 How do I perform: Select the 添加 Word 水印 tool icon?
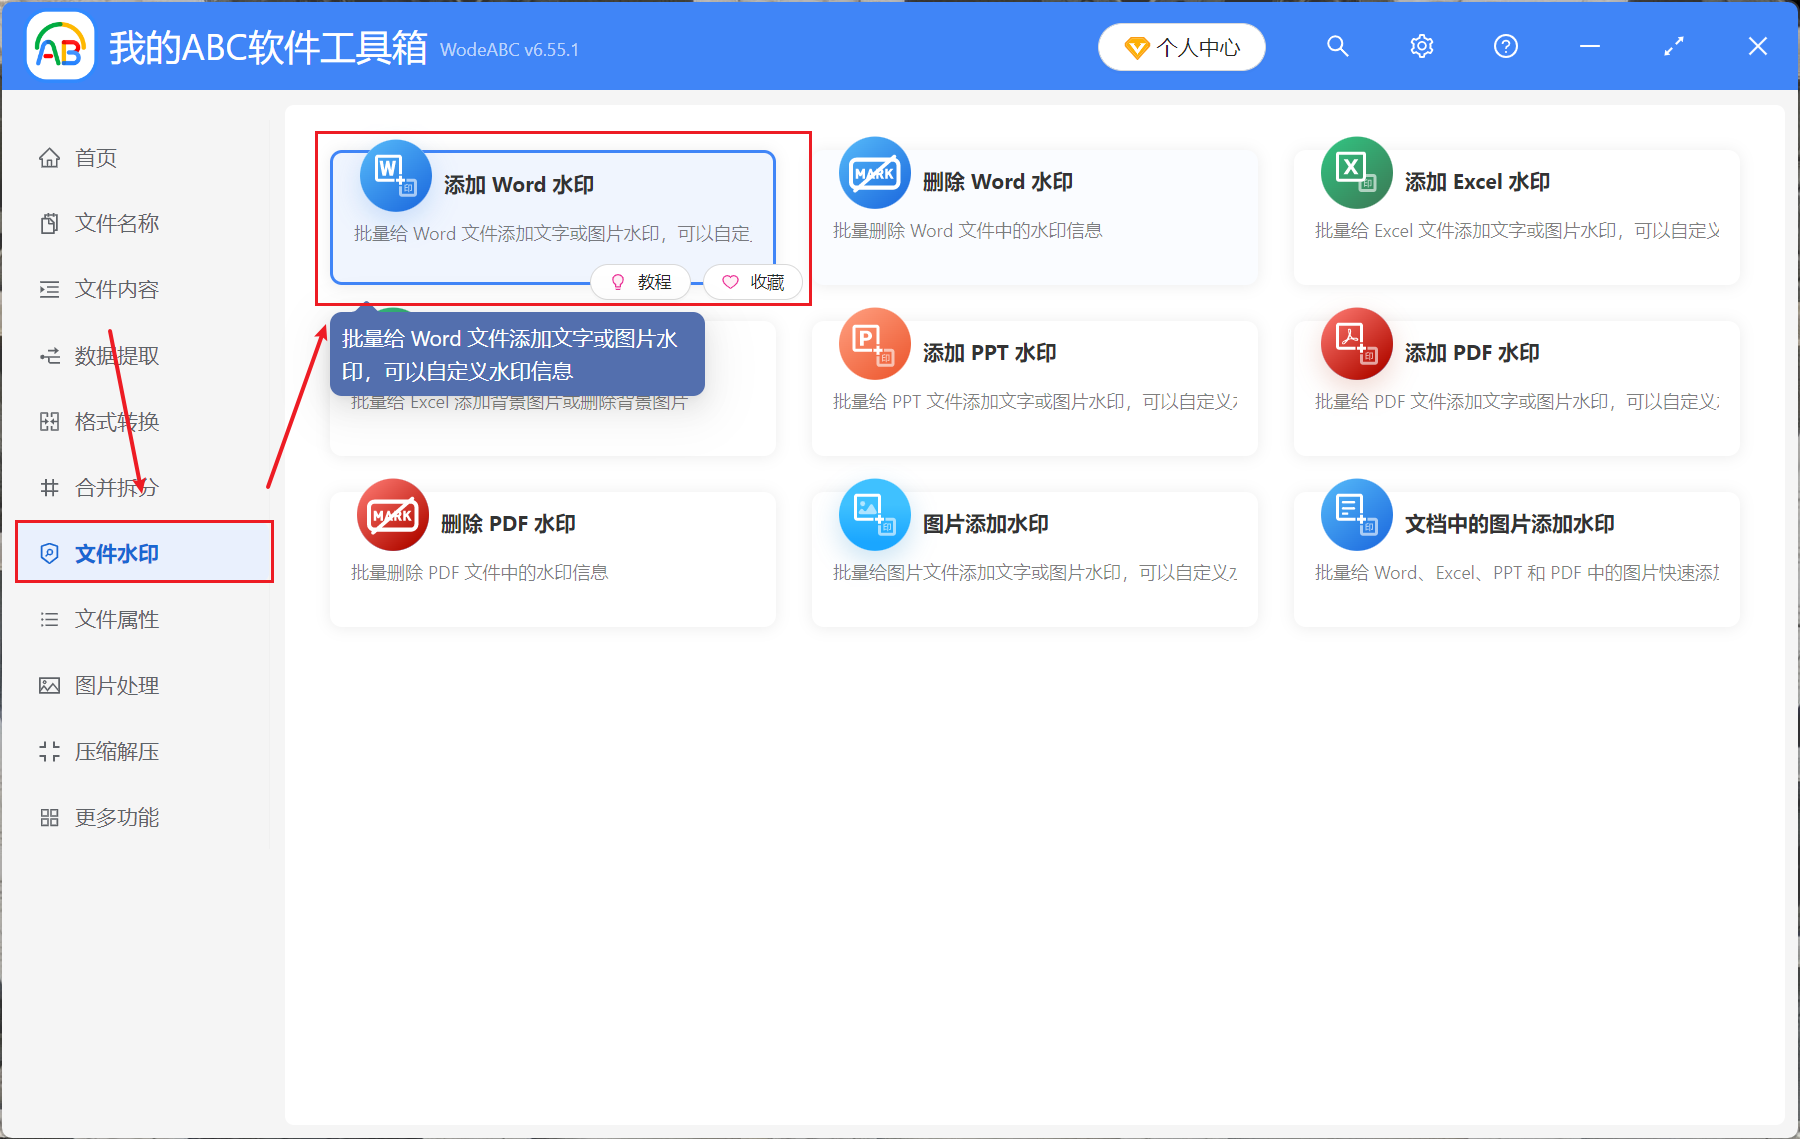click(394, 176)
